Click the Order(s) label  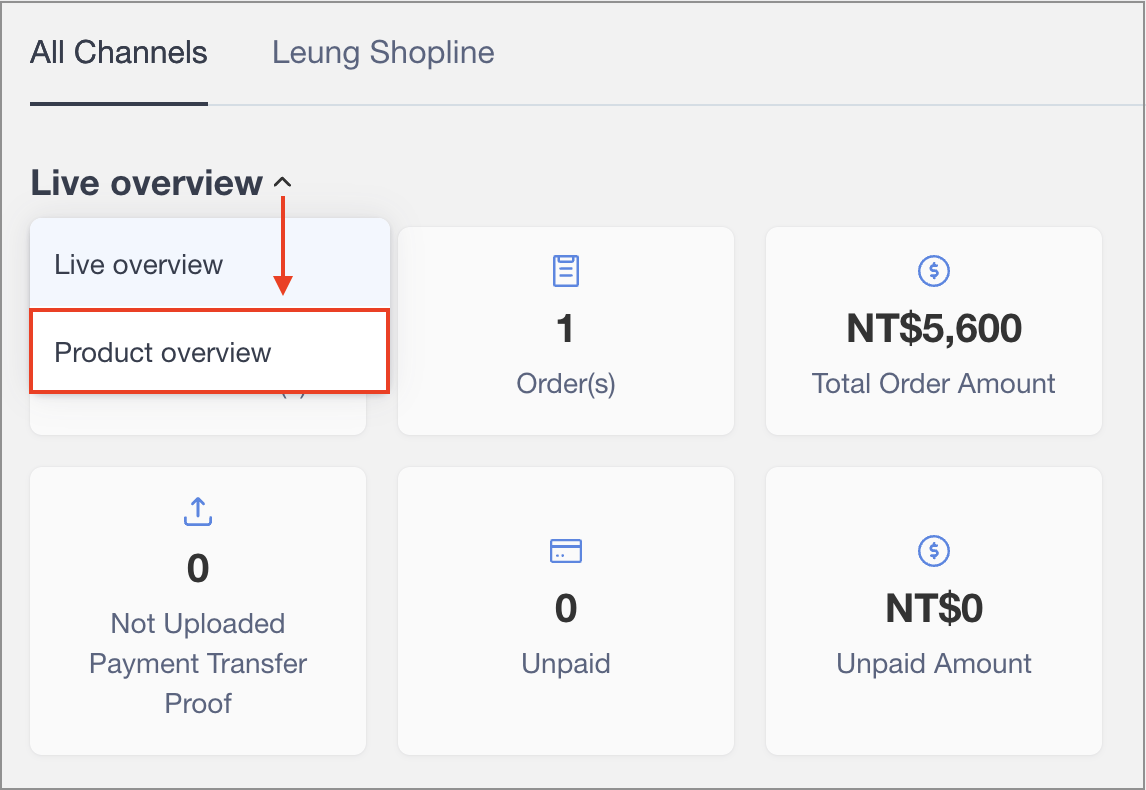566,384
